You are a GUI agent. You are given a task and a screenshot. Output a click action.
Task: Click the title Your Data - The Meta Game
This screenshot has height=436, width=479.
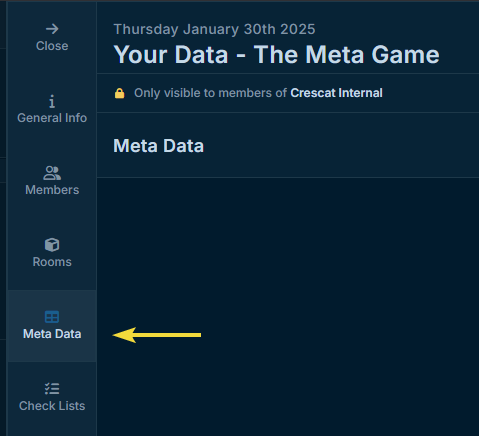point(276,55)
